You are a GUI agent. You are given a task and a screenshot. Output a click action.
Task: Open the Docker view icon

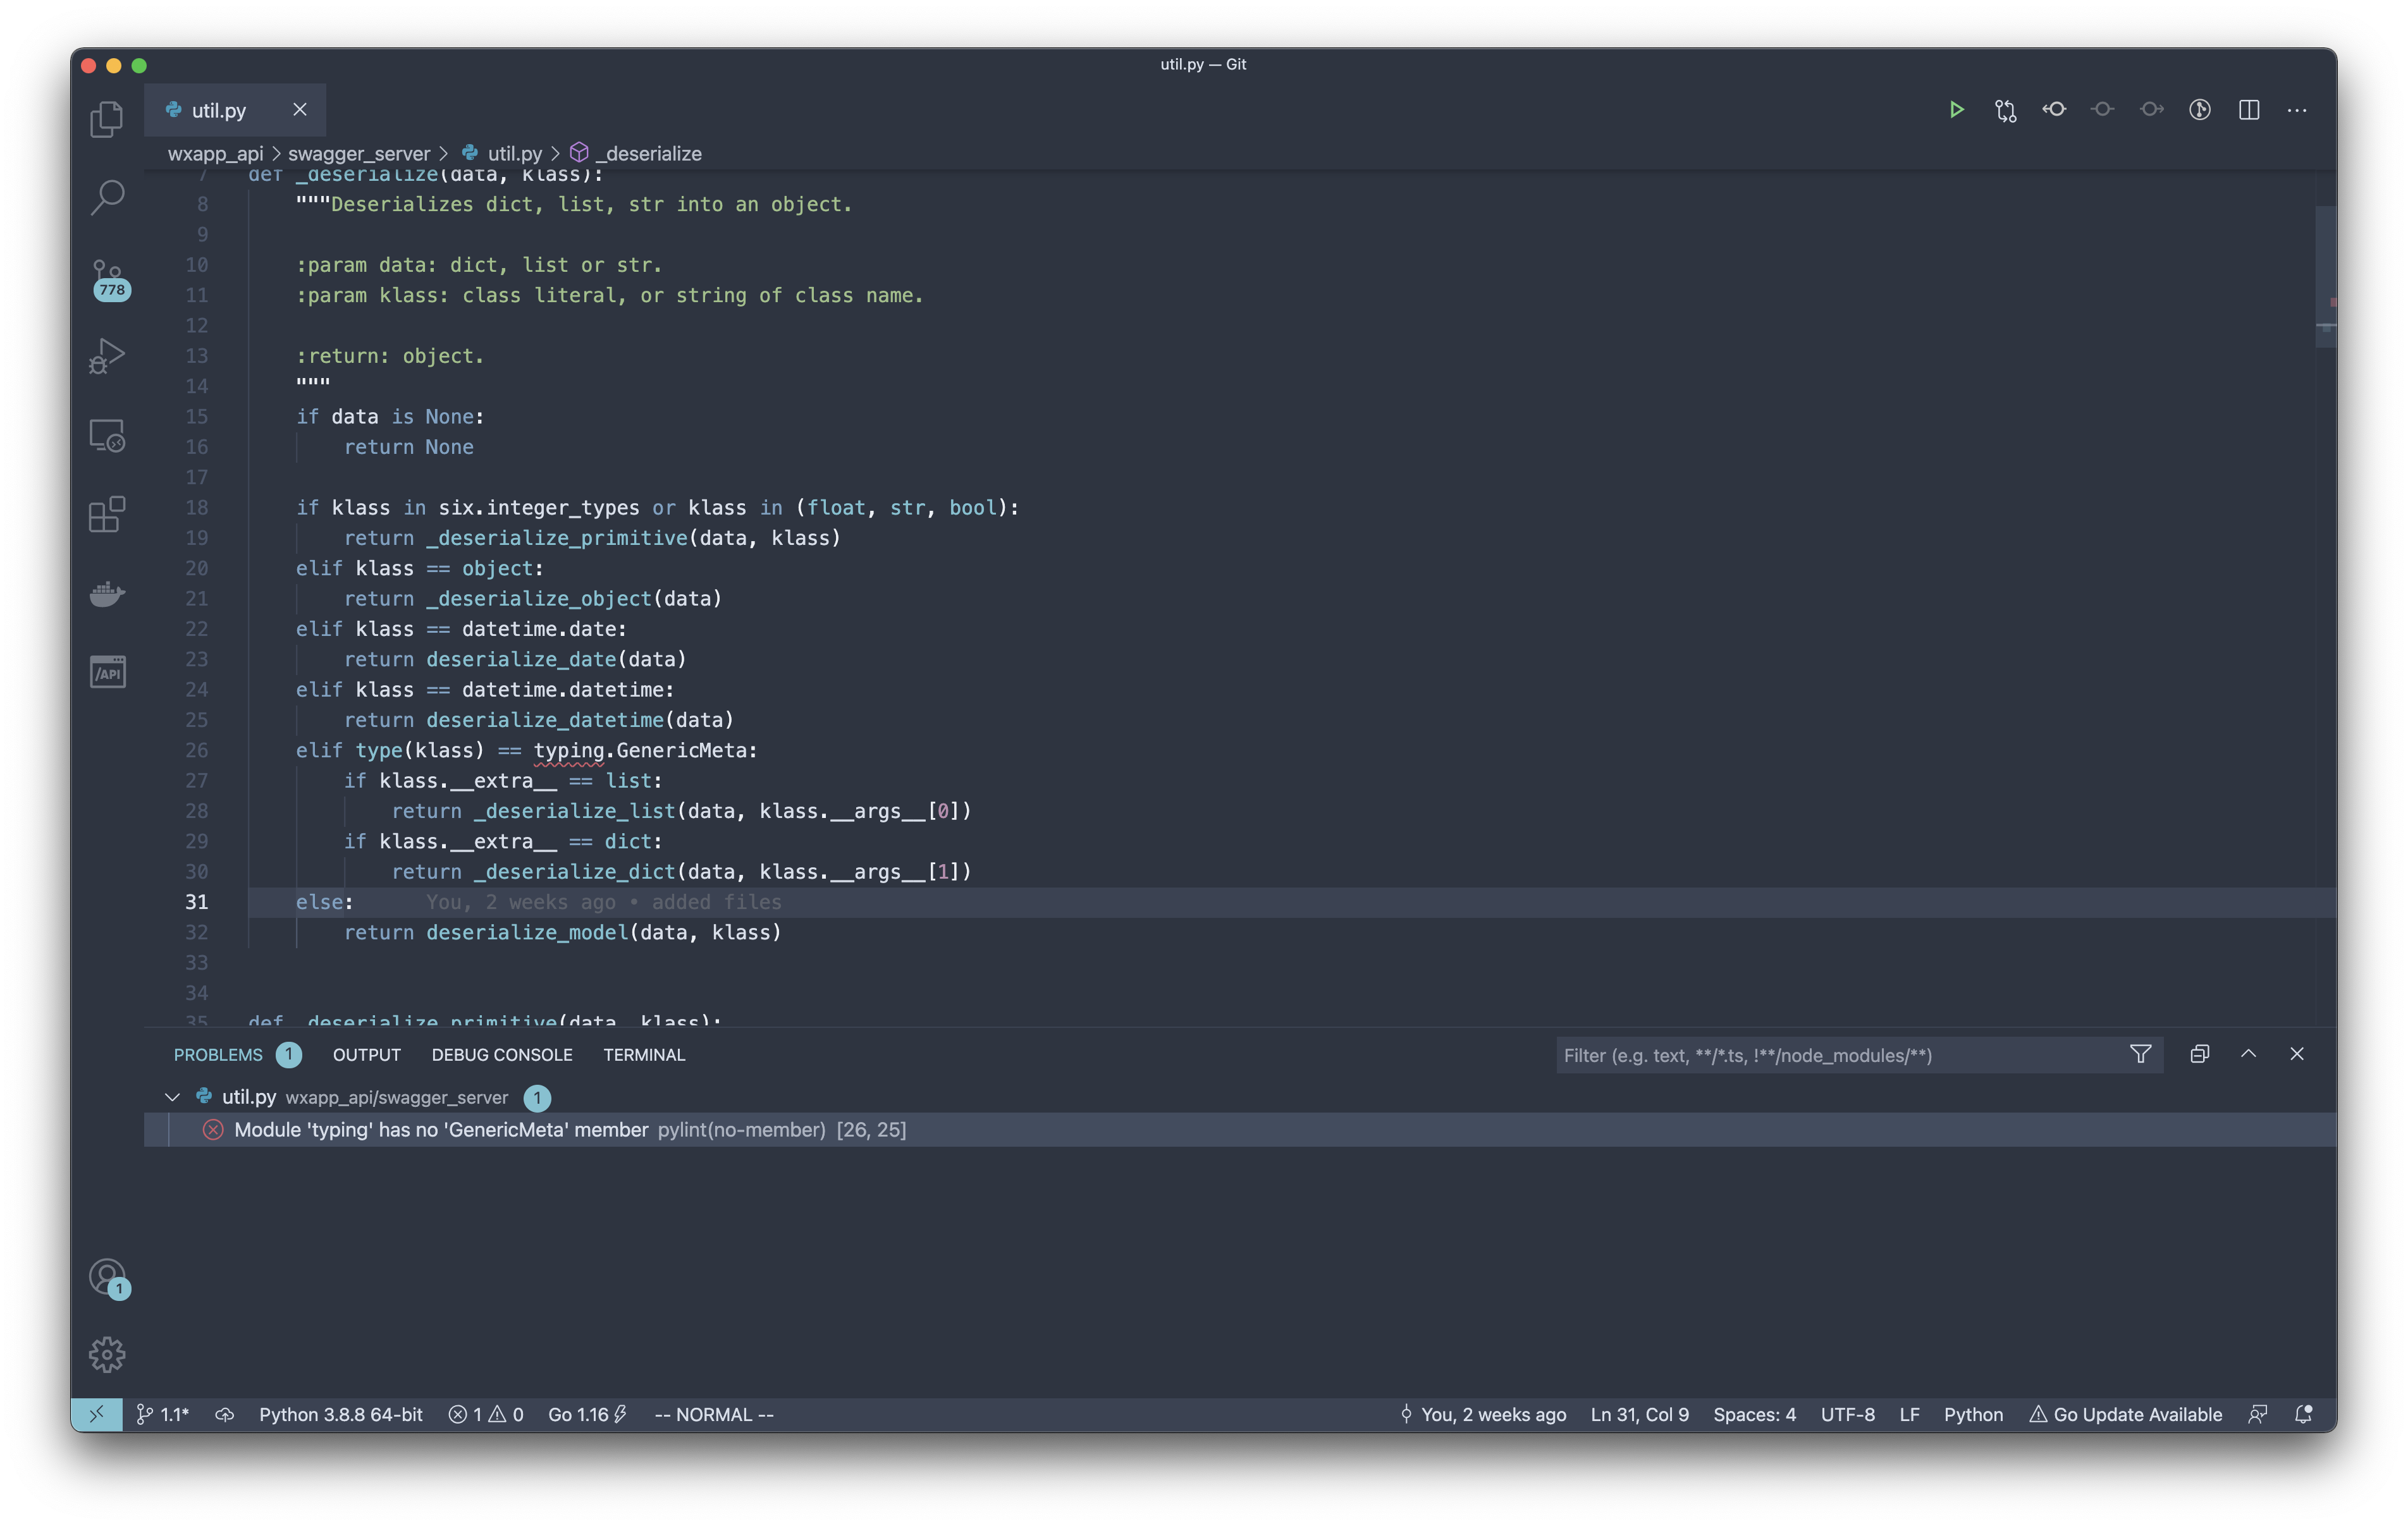(107, 594)
